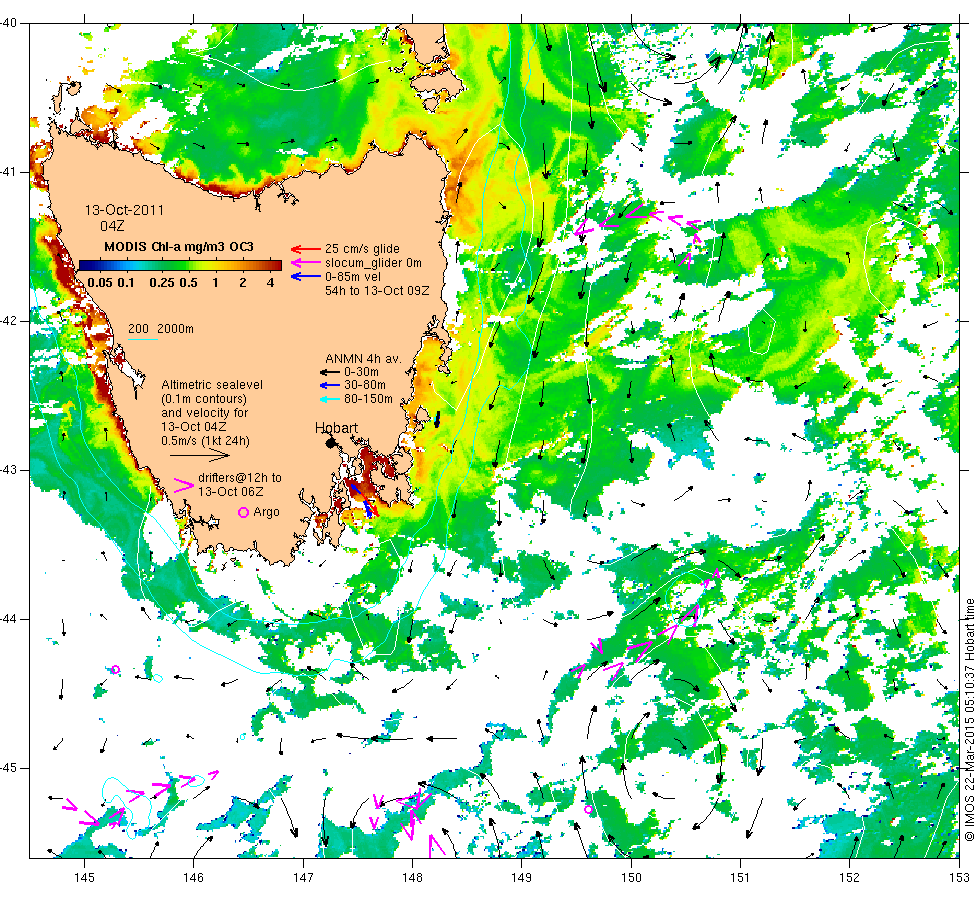Click the -44 latitude axis label
980x900 pixels.
[9, 619]
